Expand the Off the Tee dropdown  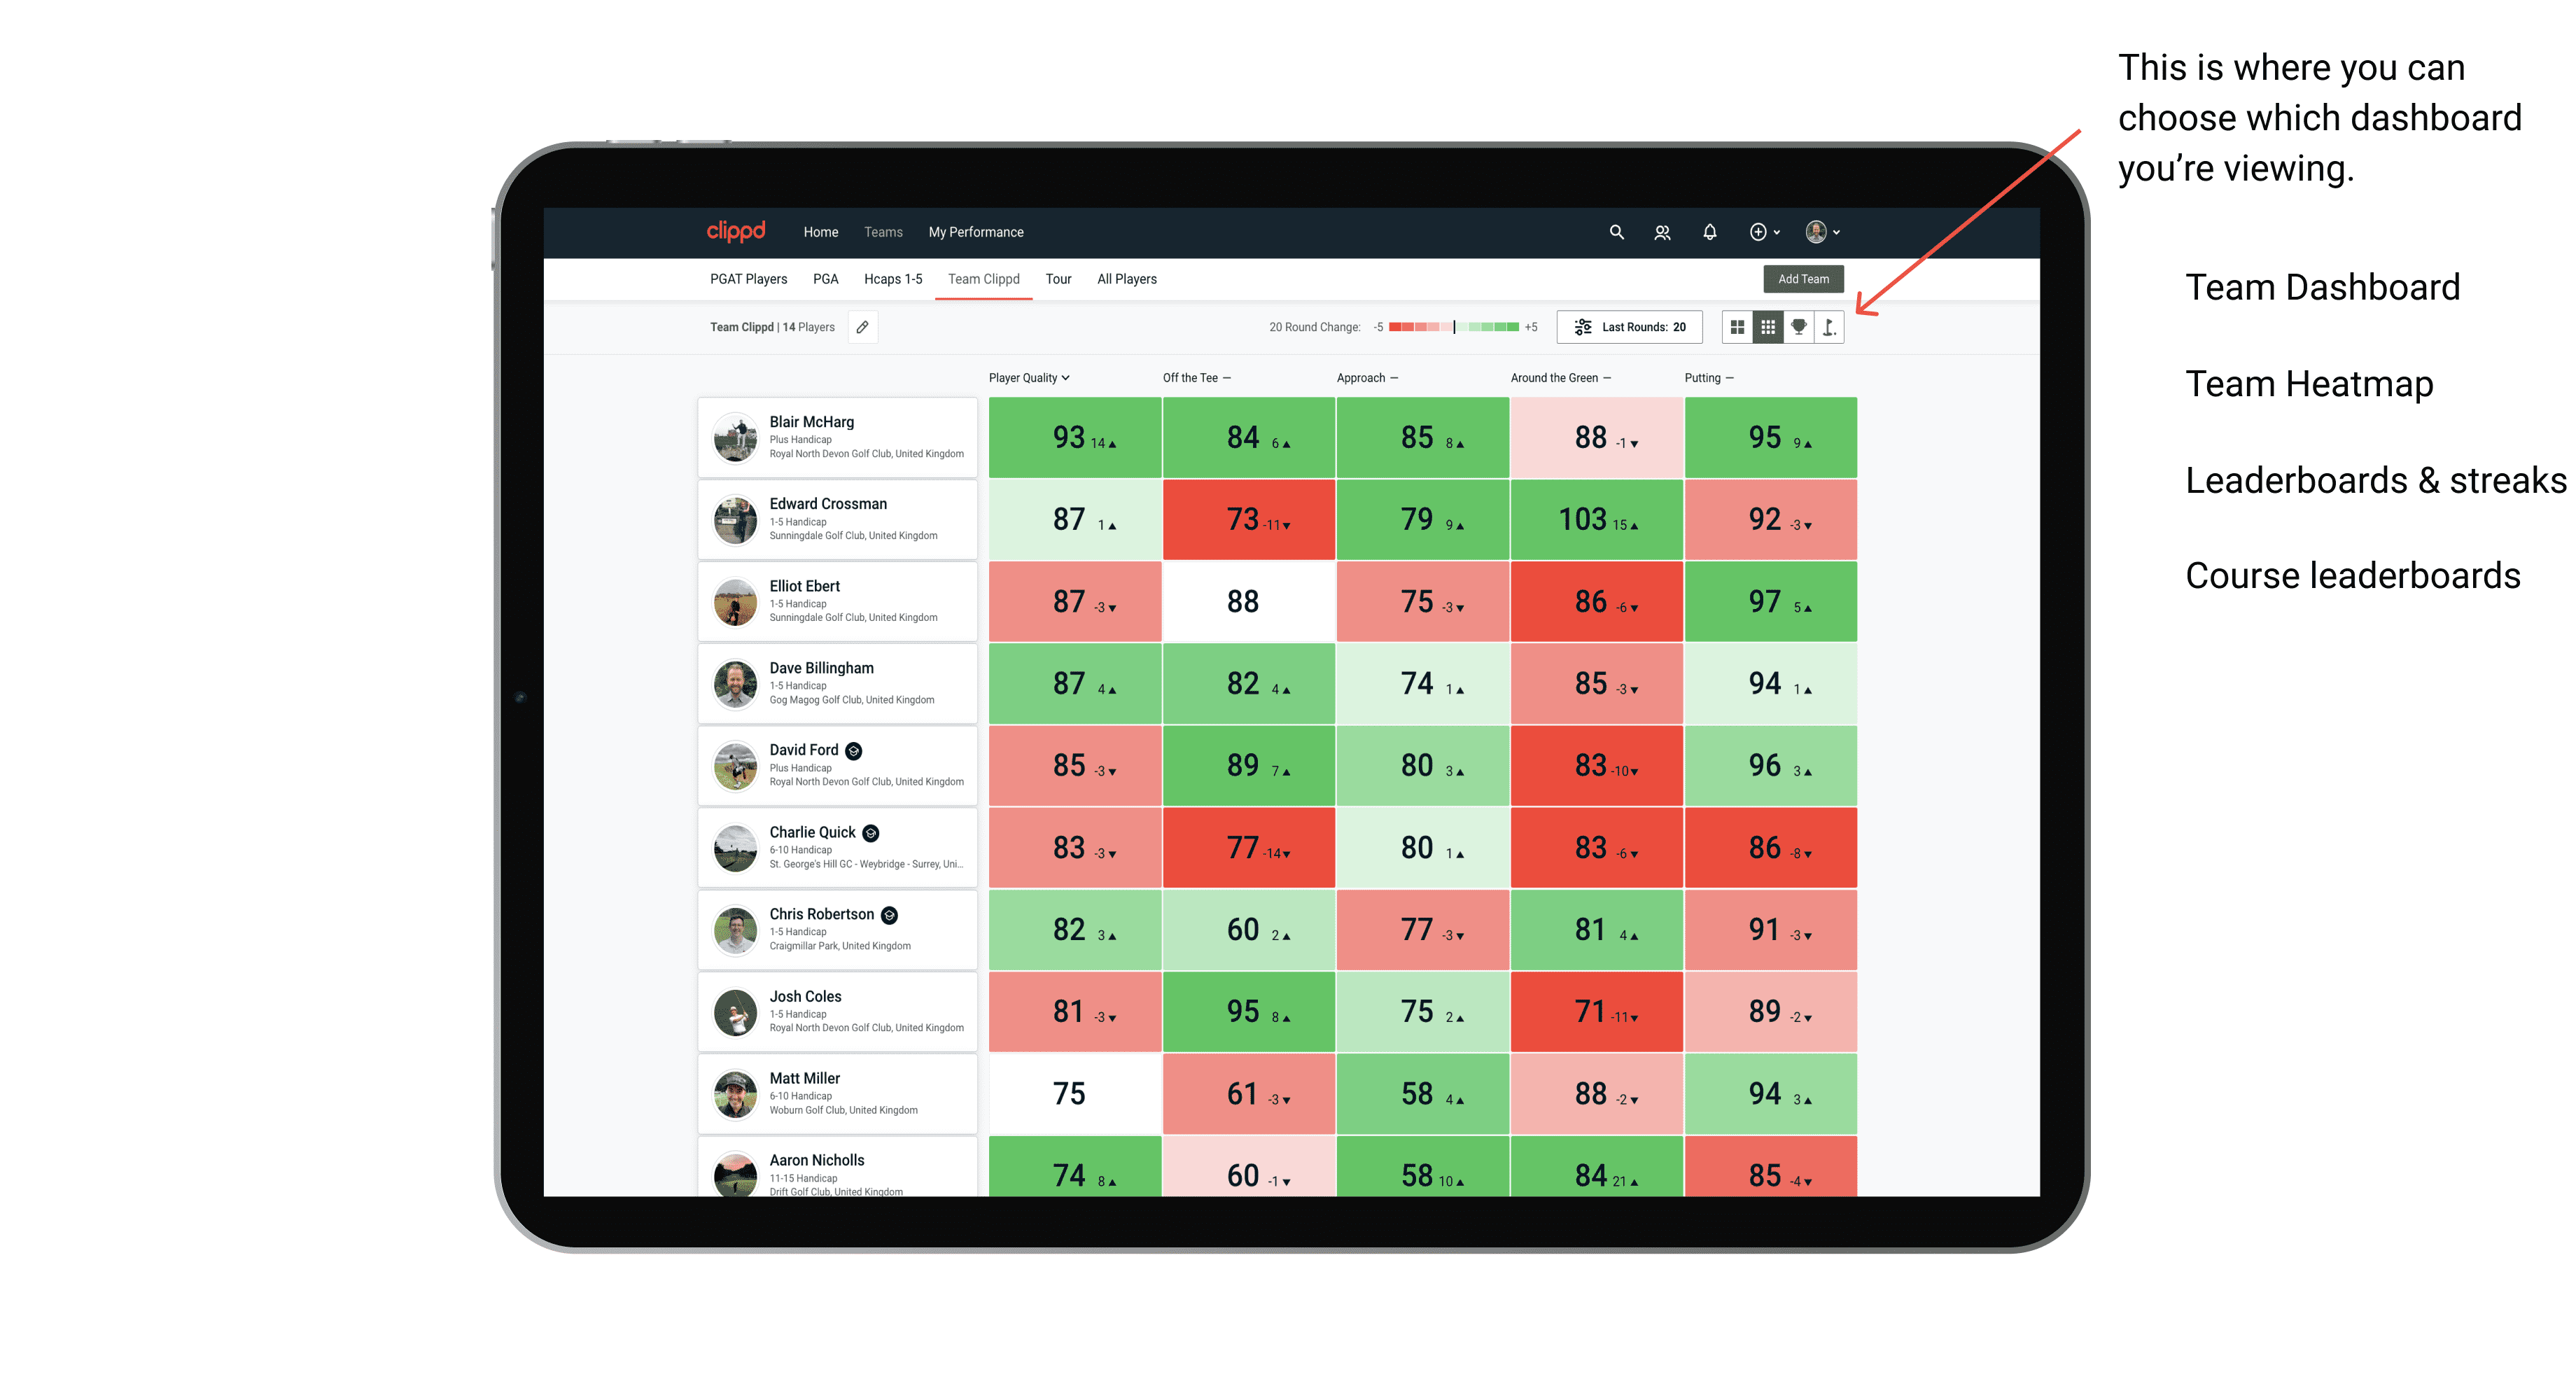[x=1196, y=377]
